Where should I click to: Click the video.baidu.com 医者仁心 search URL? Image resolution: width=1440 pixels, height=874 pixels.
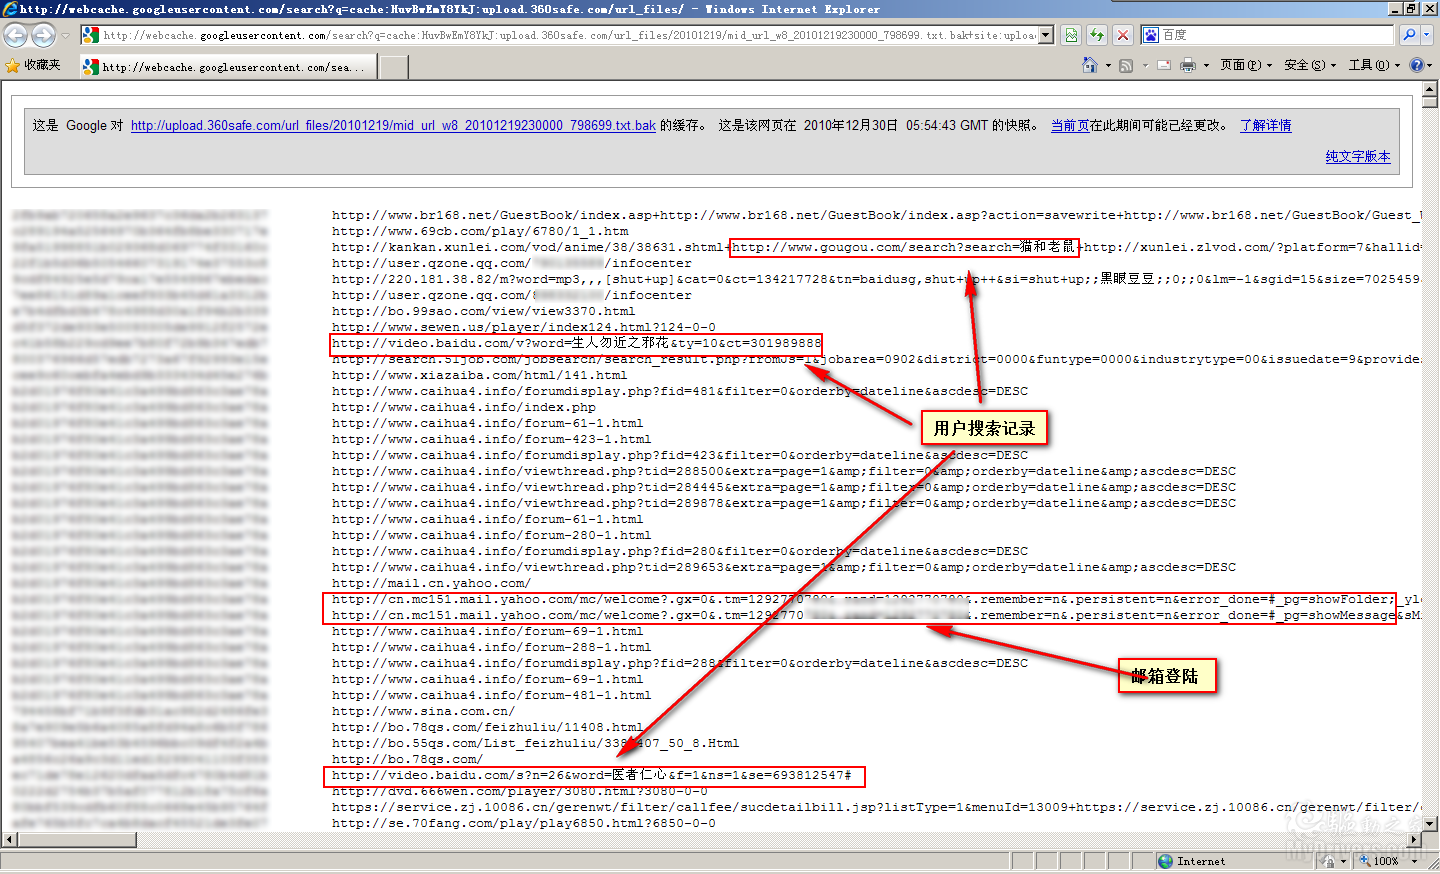point(592,775)
